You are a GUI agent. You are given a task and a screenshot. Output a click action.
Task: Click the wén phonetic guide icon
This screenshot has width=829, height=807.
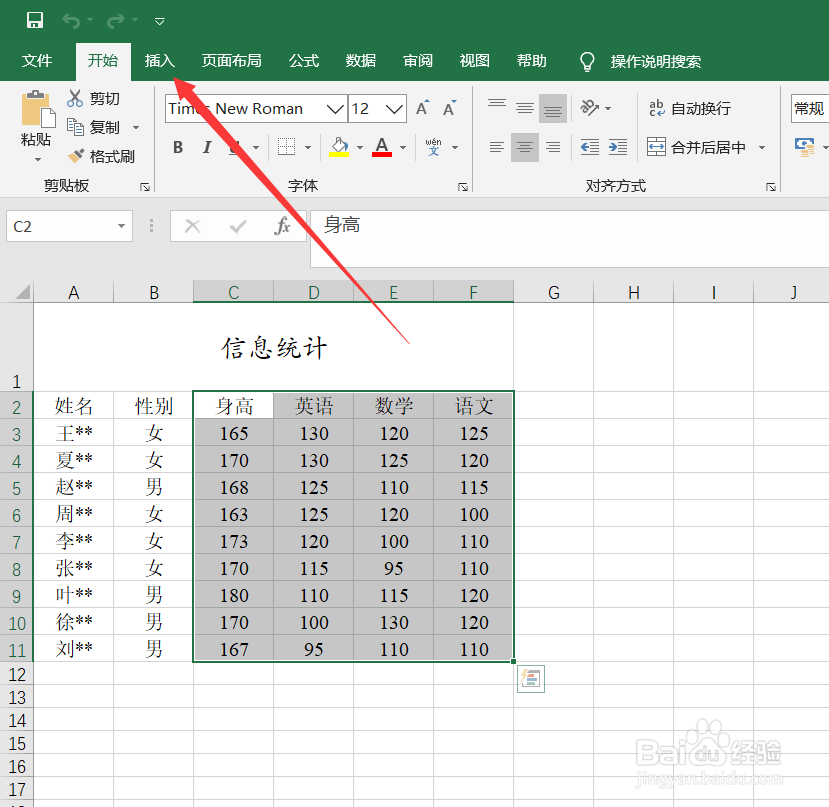coord(434,146)
